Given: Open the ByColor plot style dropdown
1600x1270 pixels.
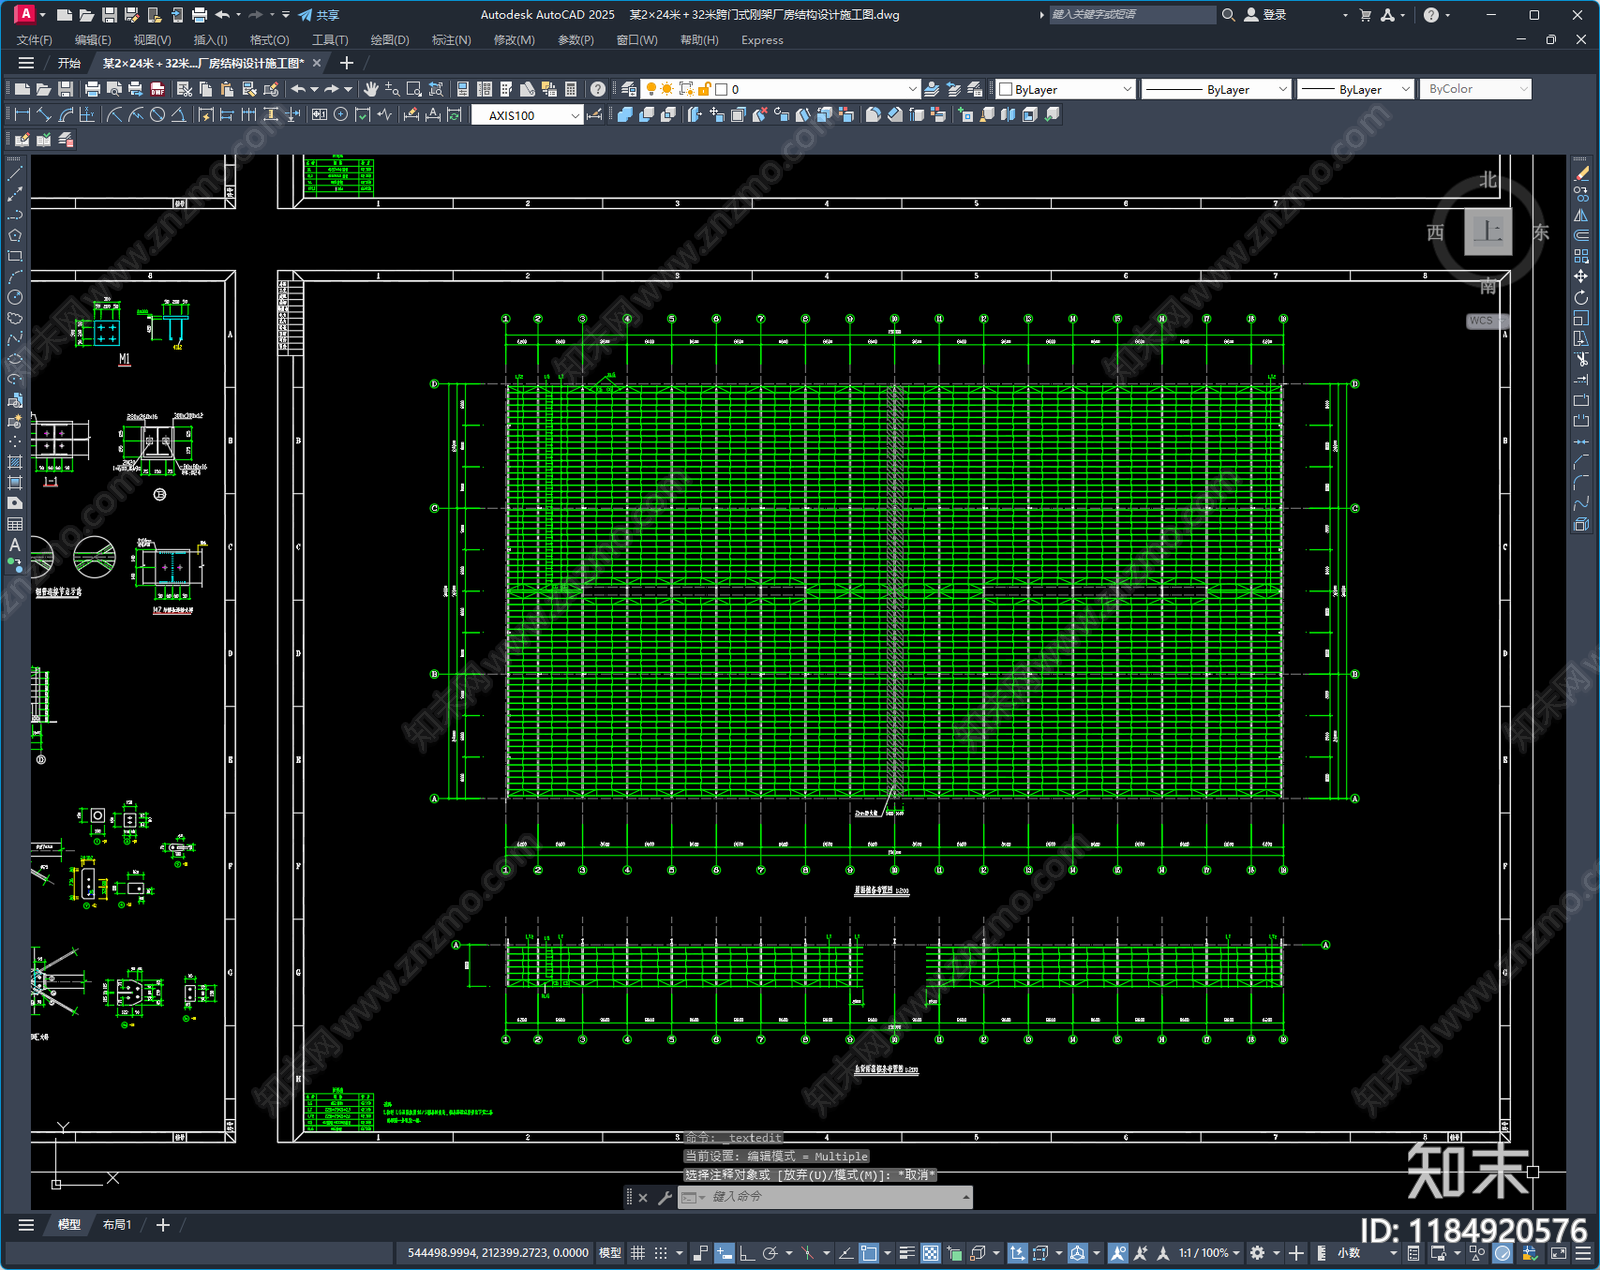Looking at the screenshot, I should [x=1475, y=89].
